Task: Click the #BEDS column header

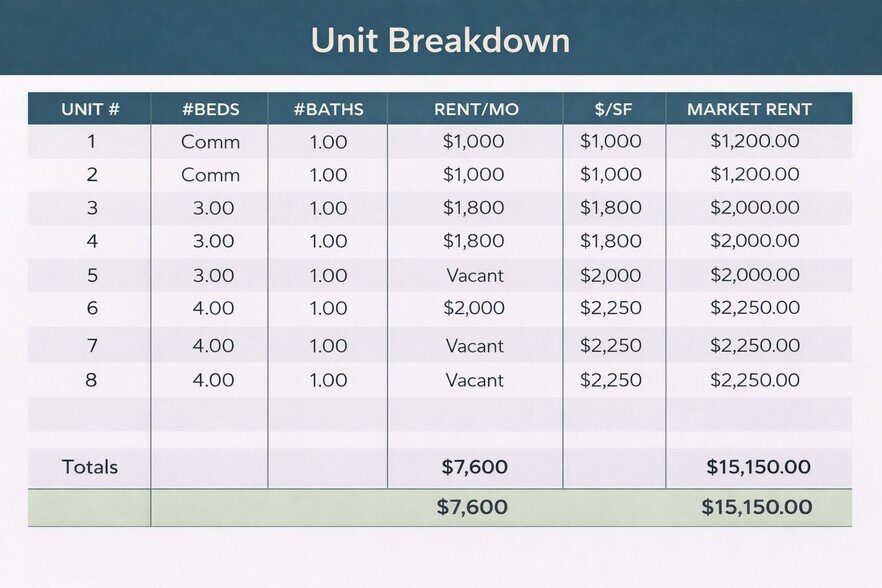Action: tap(210, 109)
